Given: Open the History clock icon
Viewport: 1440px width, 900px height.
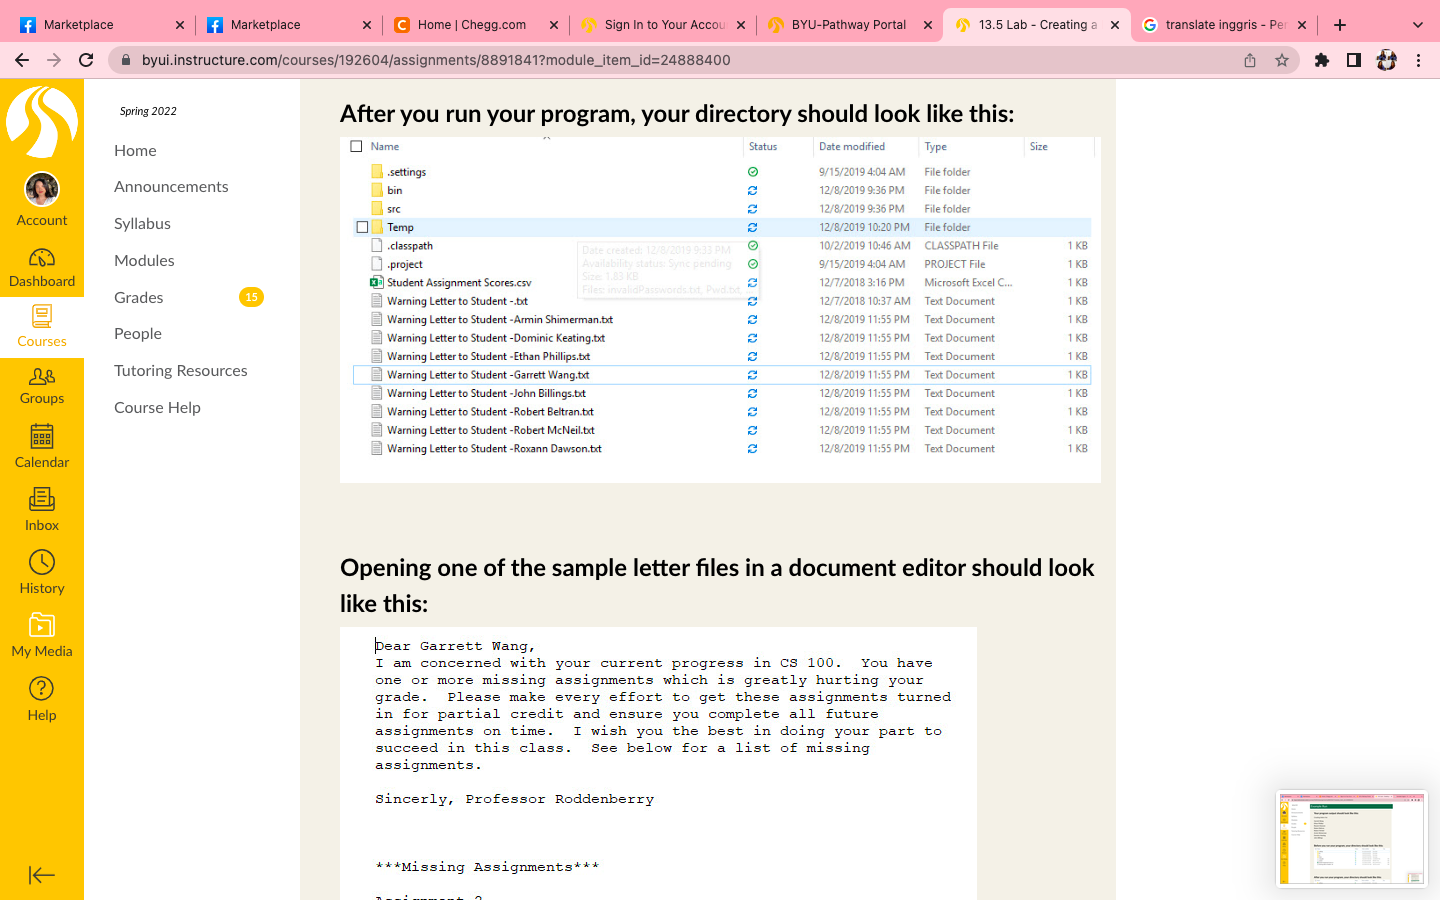Looking at the screenshot, I should [x=41, y=562].
